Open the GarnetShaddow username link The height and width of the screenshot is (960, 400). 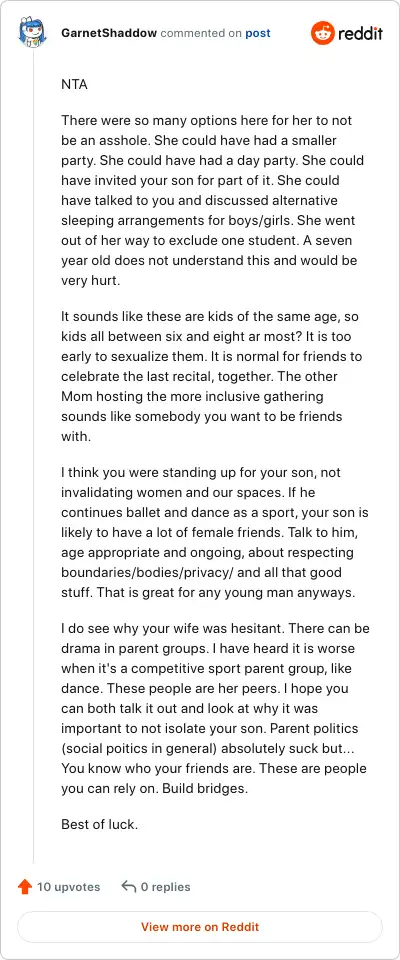(x=109, y=33)
